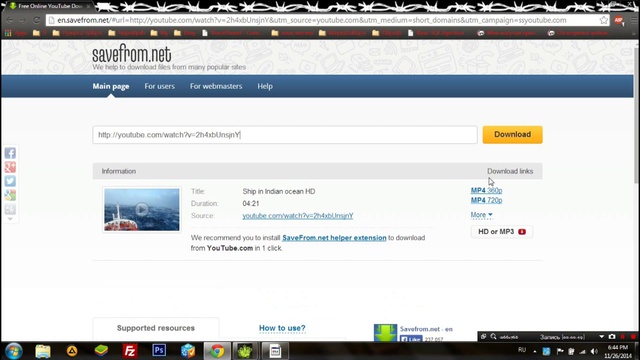640x360 pixels.
Task: Open the taskbar clock and date
Action: pyautogui.click(x=618, y=351)
